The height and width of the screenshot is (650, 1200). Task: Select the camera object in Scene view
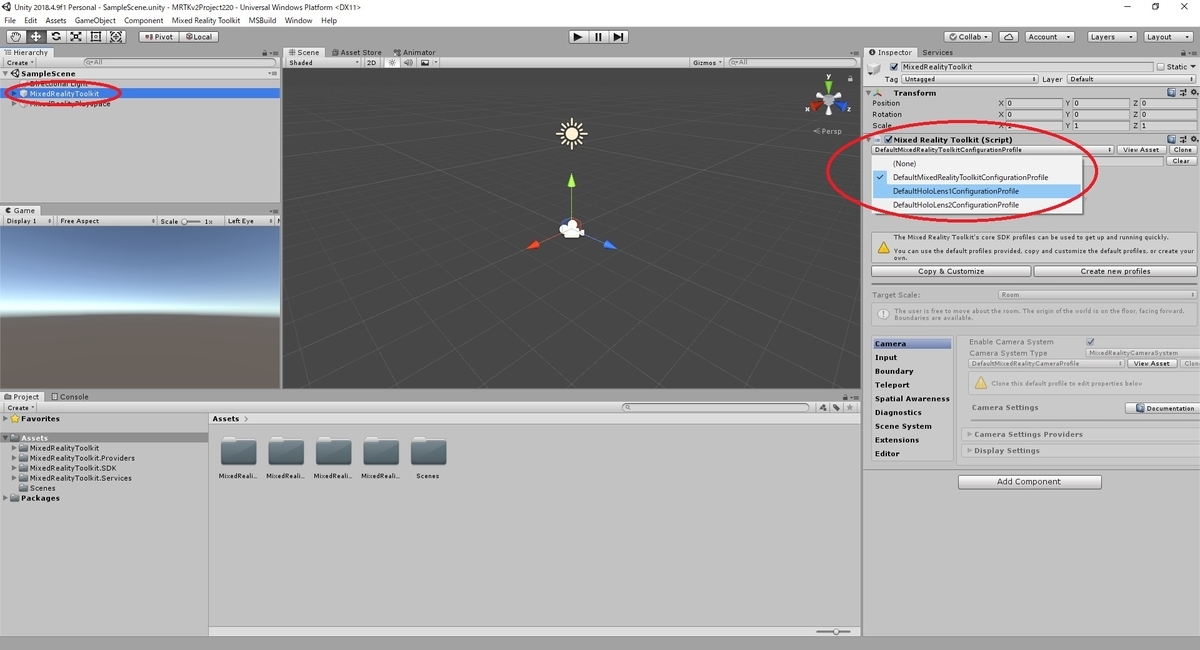571,229
